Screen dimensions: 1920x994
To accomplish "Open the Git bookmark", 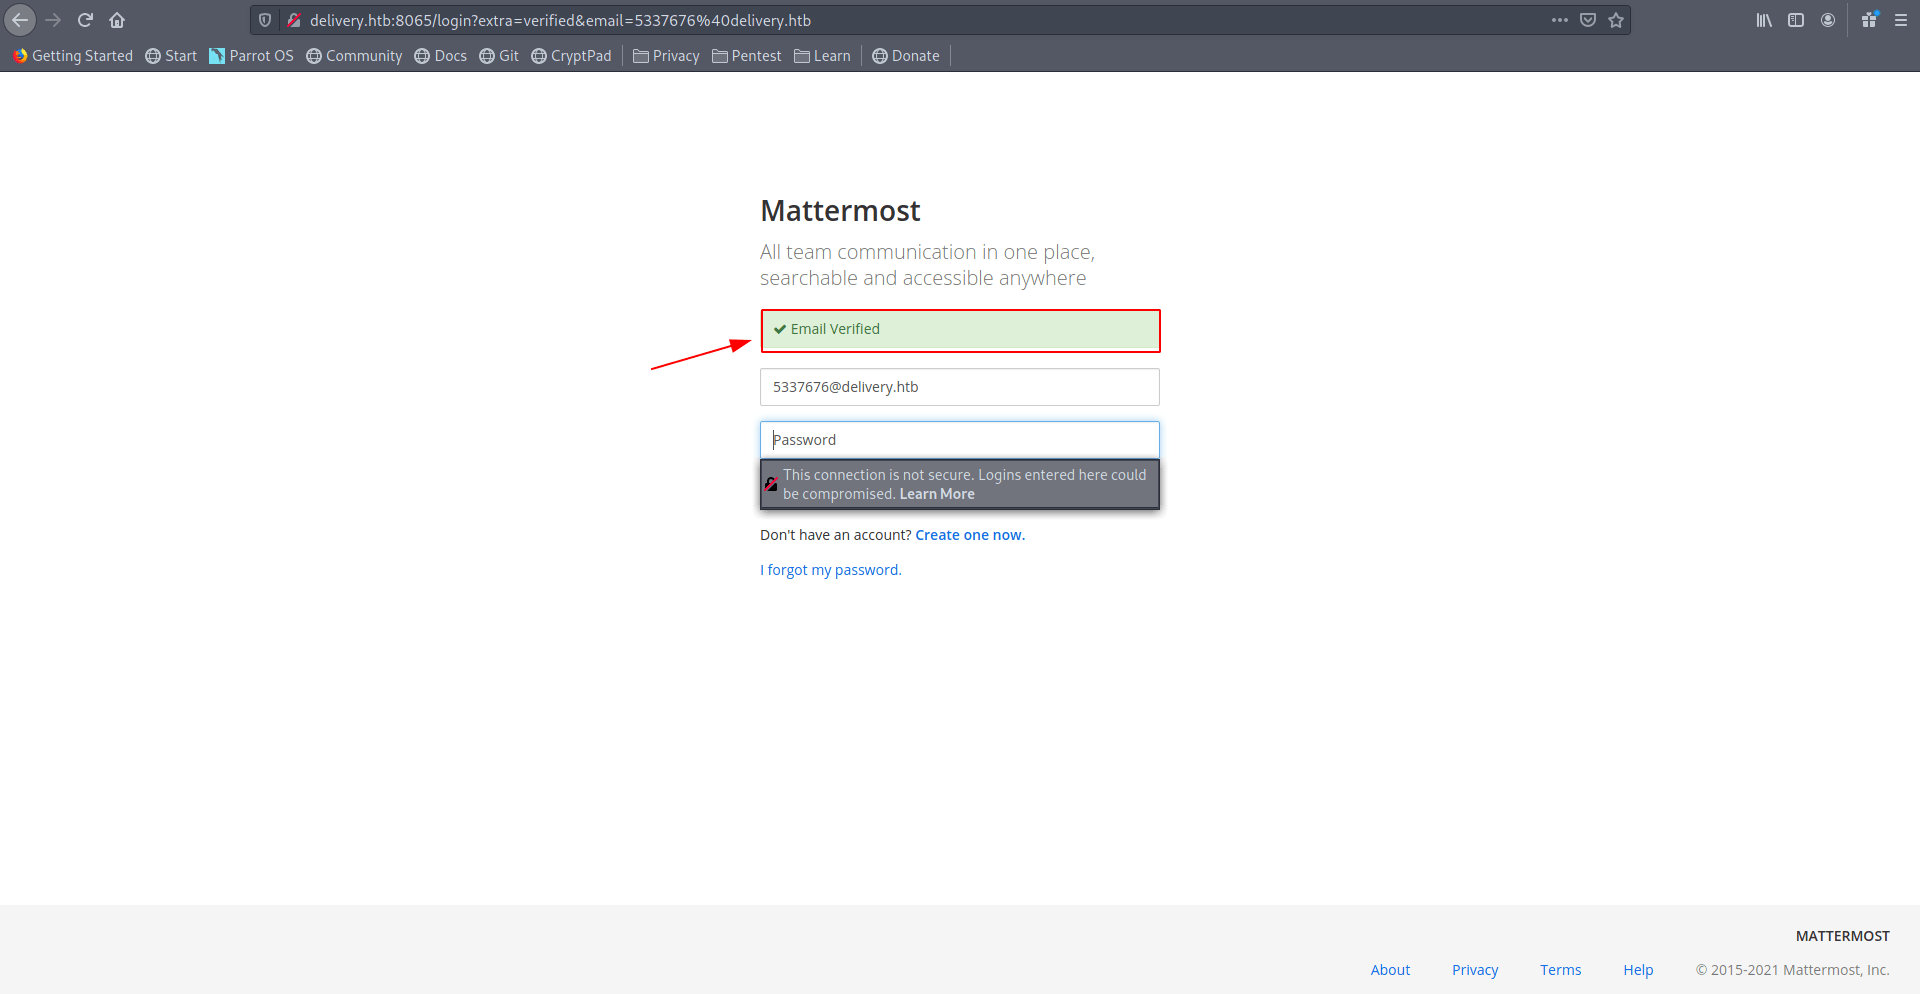I will click(499, 56).
